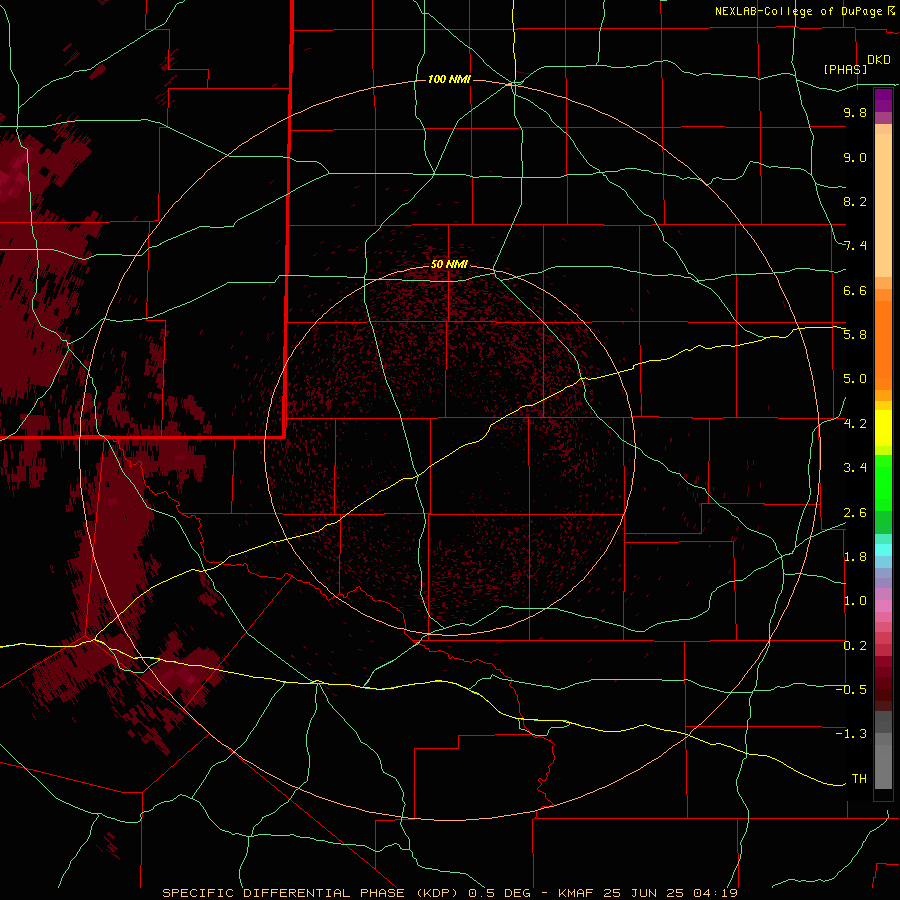900x900 pixels.
Task: Click the 1.0 legend value
Action: [x=855, y=601]
